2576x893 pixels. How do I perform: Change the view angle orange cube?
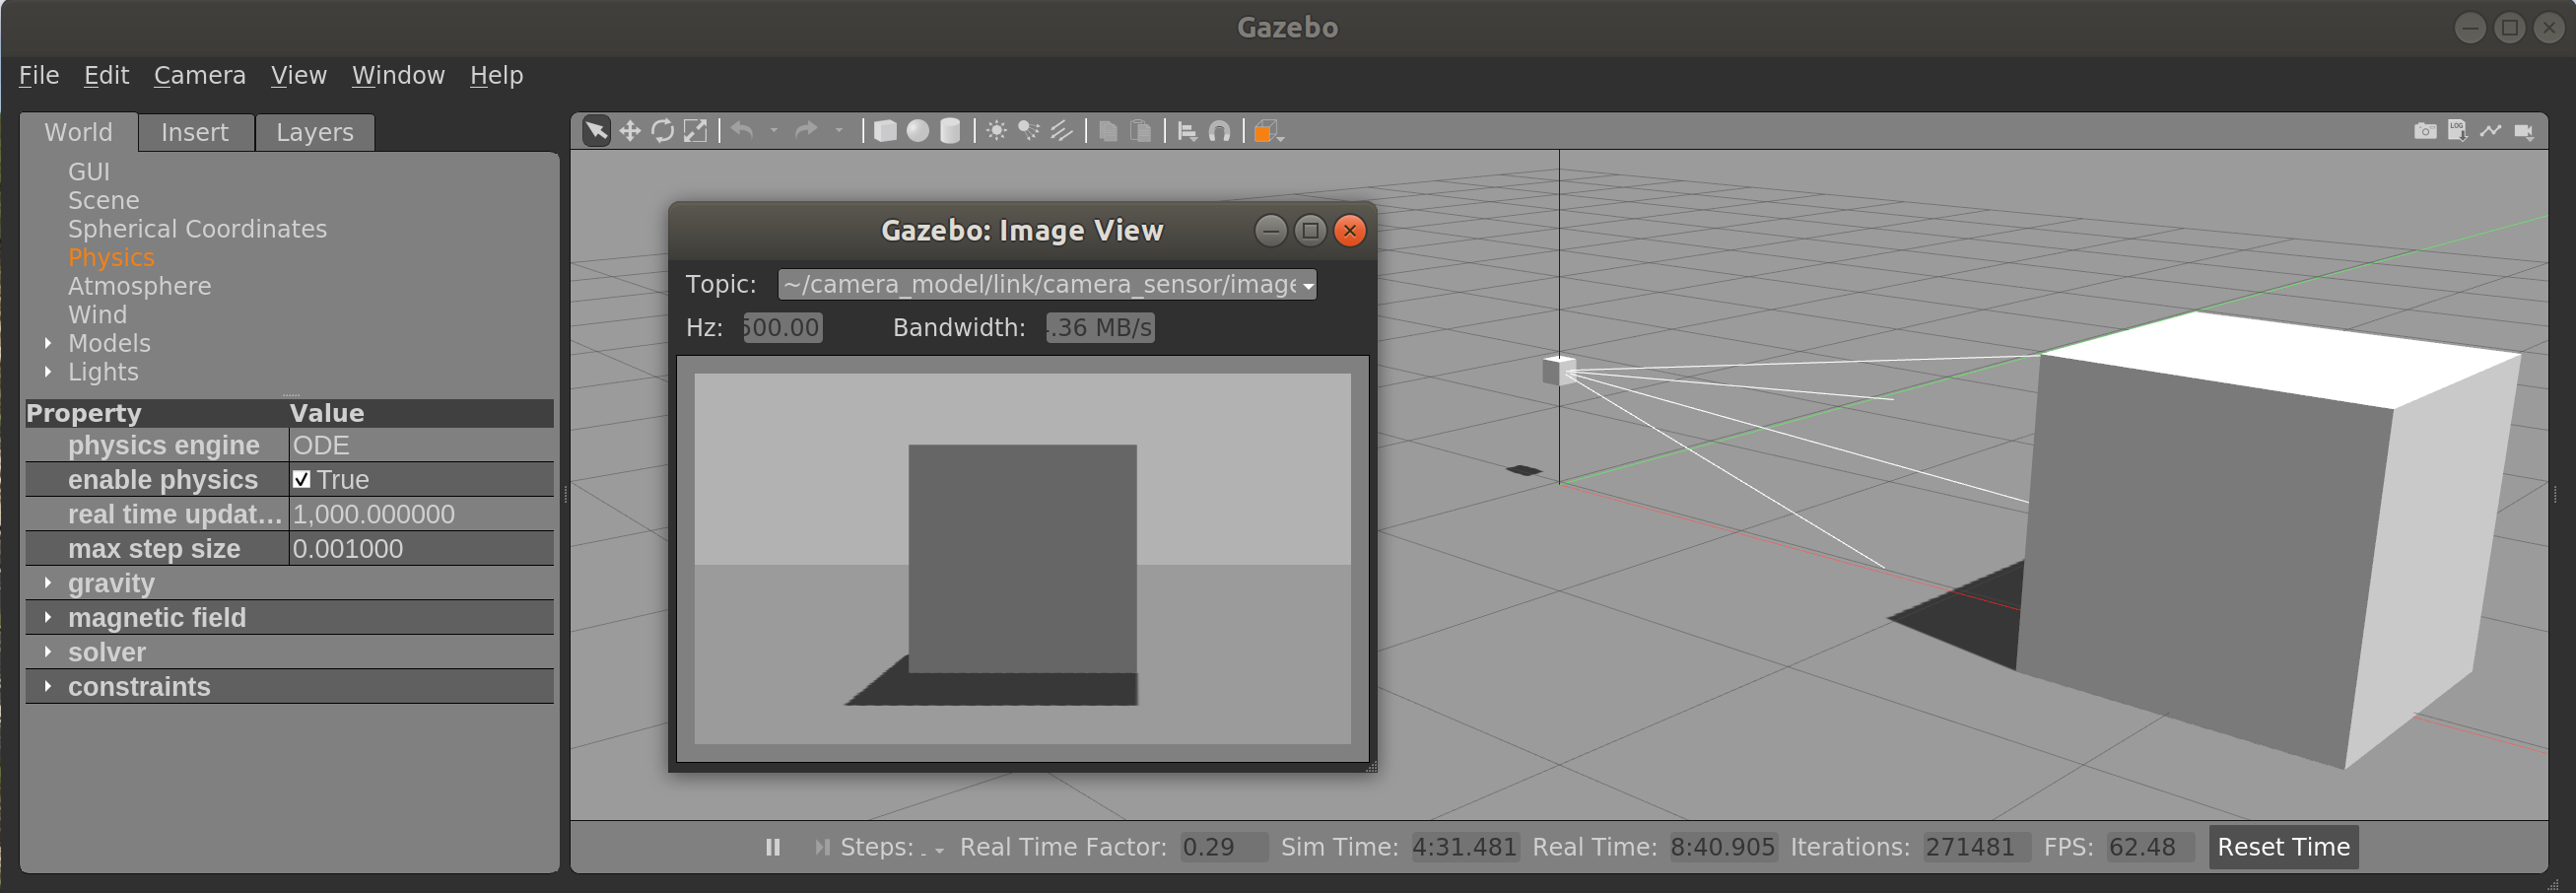click(x=1267, y=131)
